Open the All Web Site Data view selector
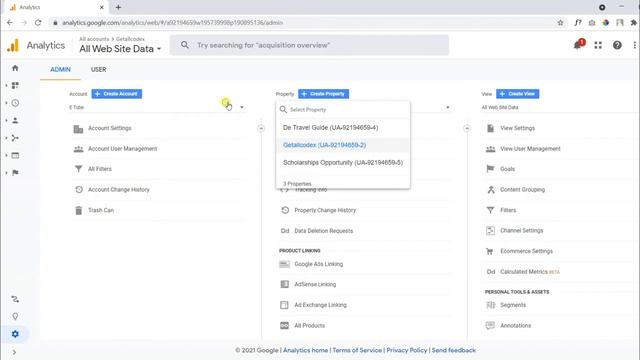The height and width of the screenshot is (360, 640). tap(120, 49)
